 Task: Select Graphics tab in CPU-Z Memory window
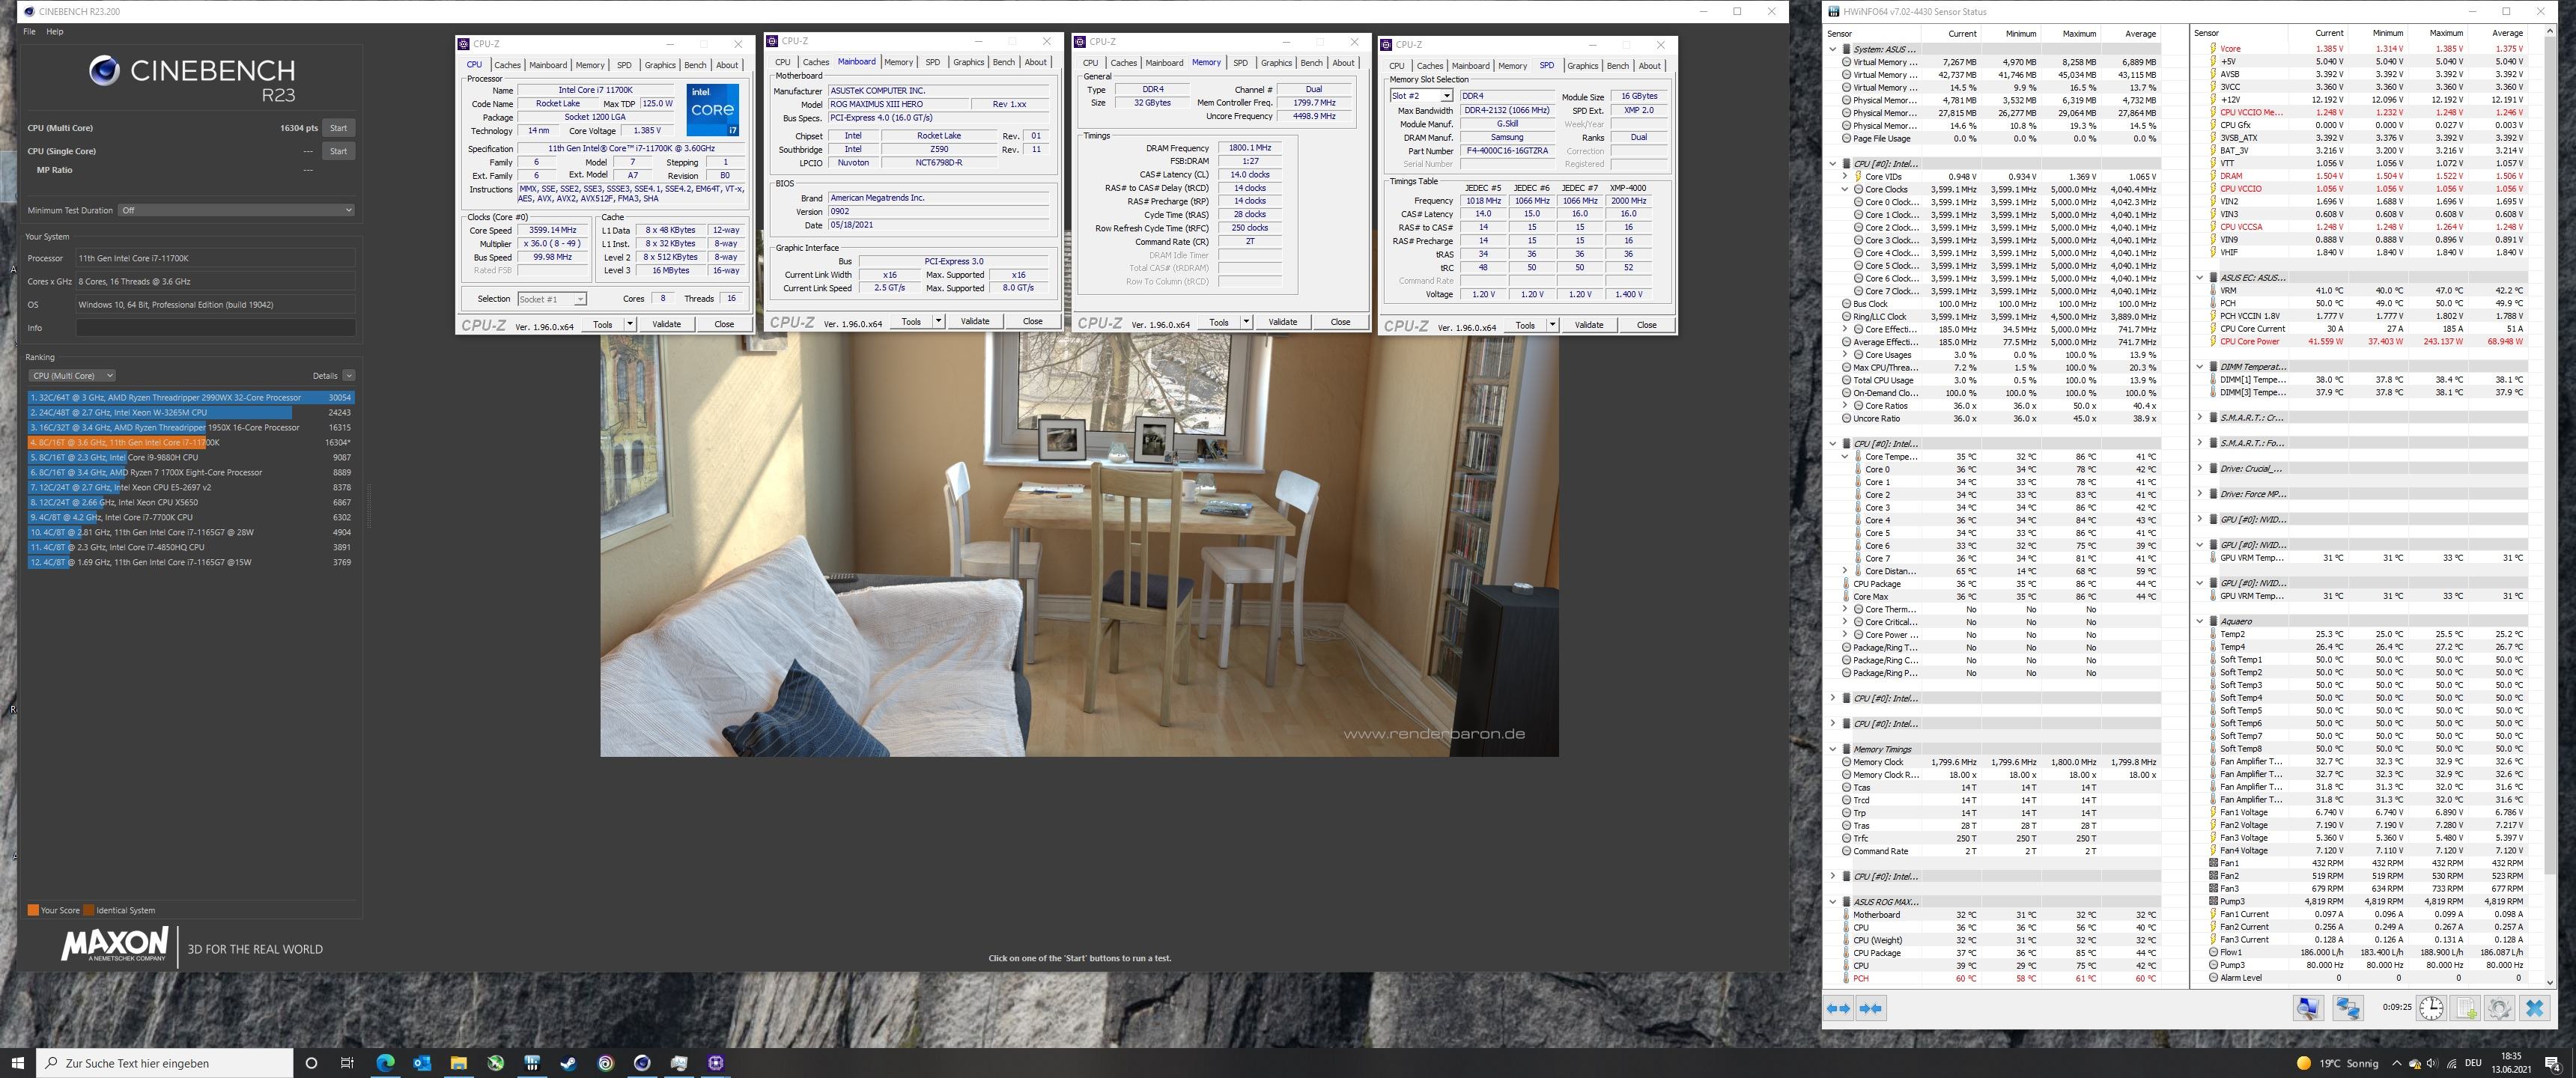1276,62
